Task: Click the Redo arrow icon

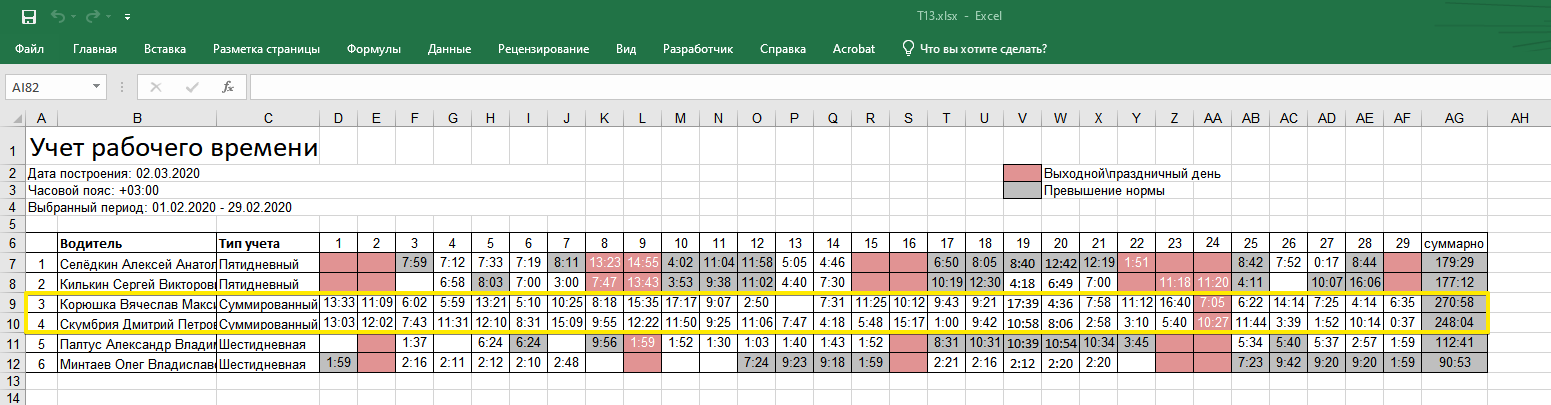Action: pyautogui.click(x=93, y=17)
